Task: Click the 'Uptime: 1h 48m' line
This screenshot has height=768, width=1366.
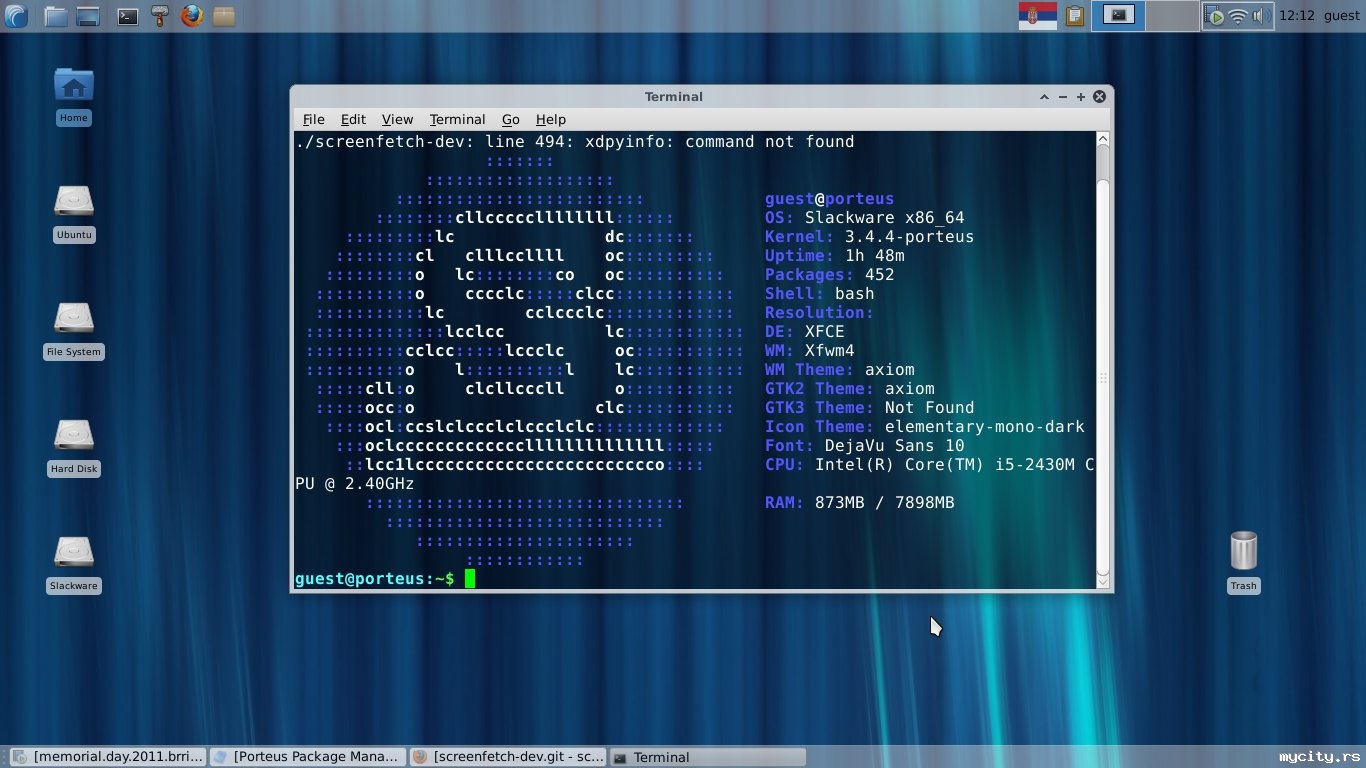Action: [x=835, y=256]
